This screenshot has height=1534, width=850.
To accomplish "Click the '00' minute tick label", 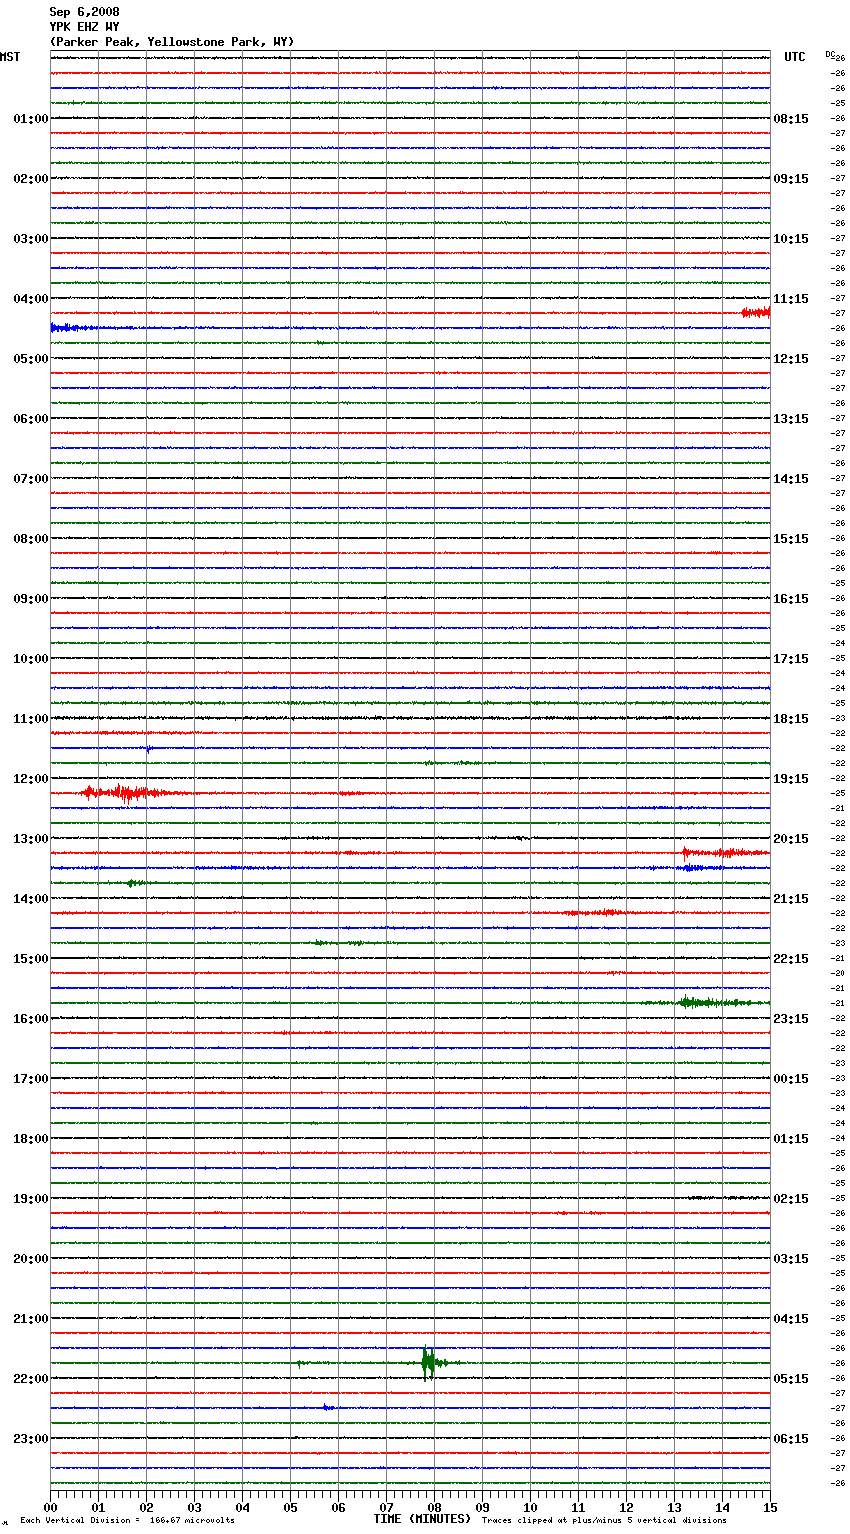I will pos(50,1507).
